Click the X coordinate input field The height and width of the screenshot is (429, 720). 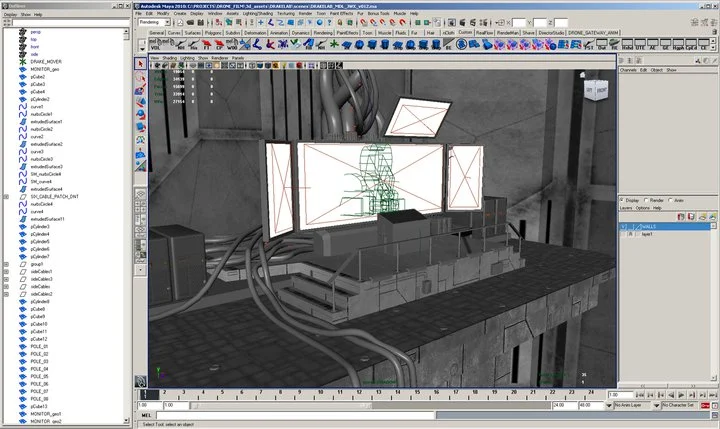click(518, 23)
